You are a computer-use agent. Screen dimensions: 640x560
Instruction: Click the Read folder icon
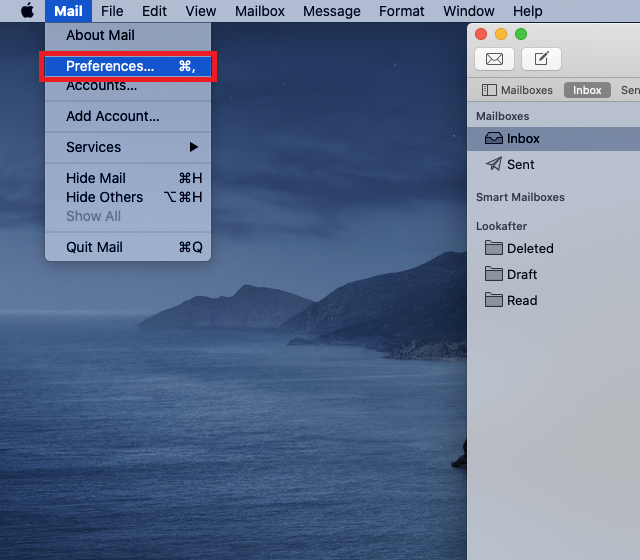pos(493,300)
